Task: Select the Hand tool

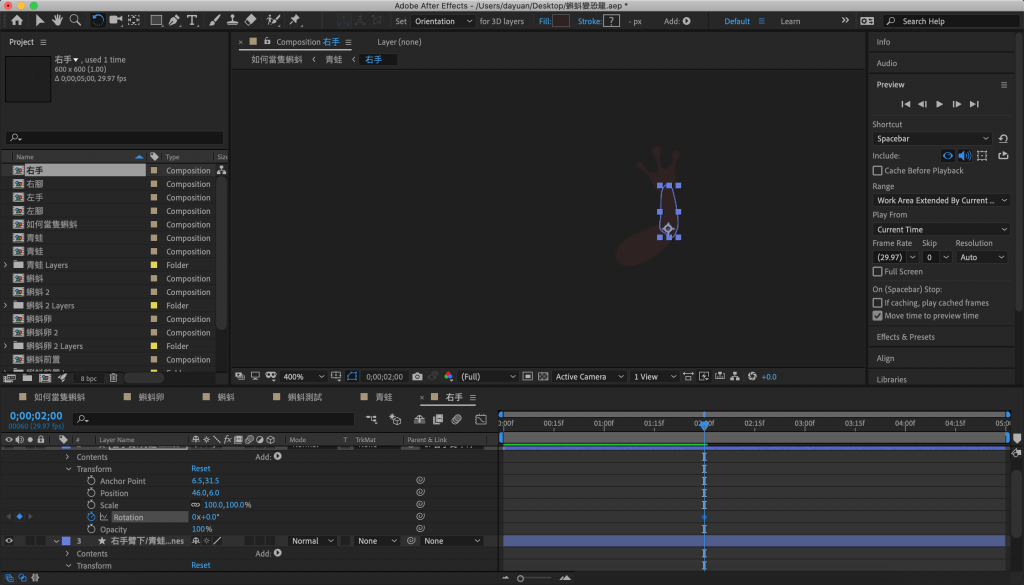Action: 57,21
